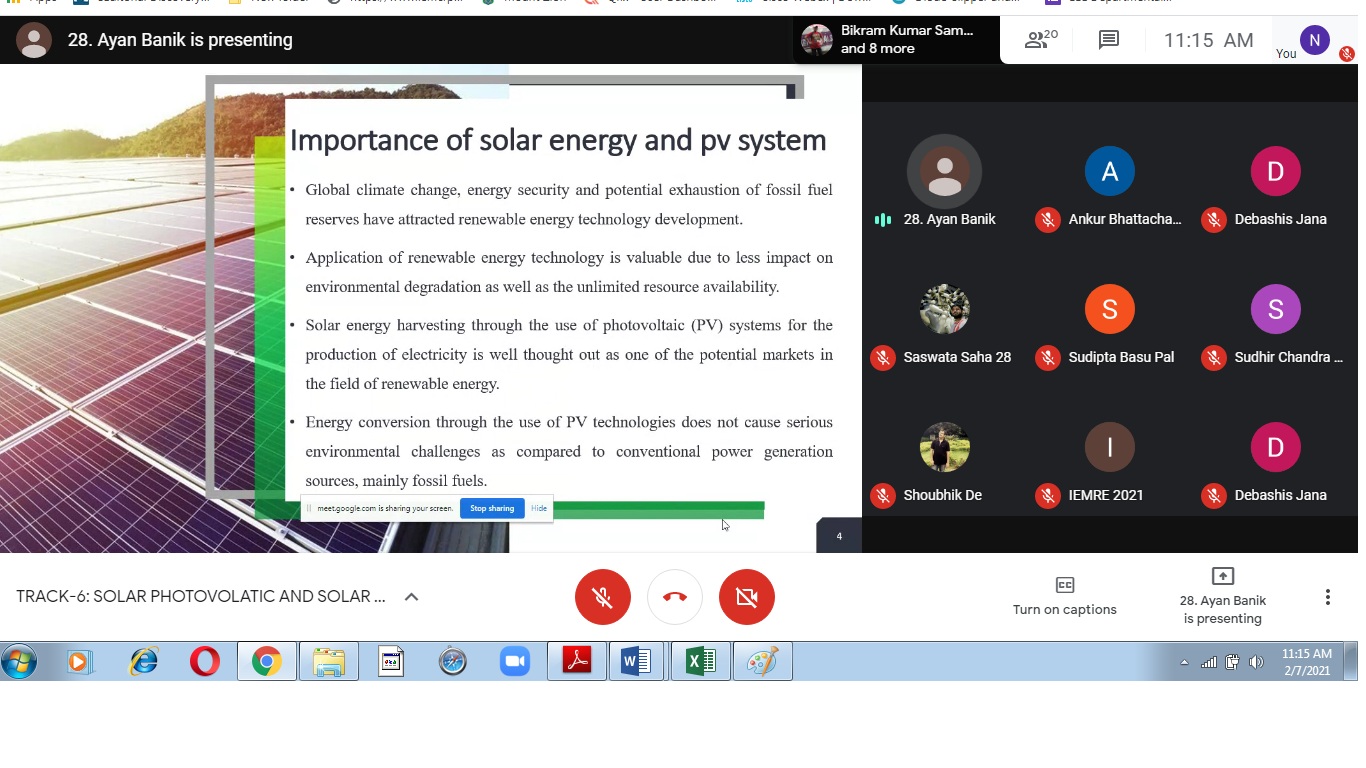The height and width of the screenshot is (768, 1366).
Task: Open the three-dot more options menu
Action: click(1327, 597)
